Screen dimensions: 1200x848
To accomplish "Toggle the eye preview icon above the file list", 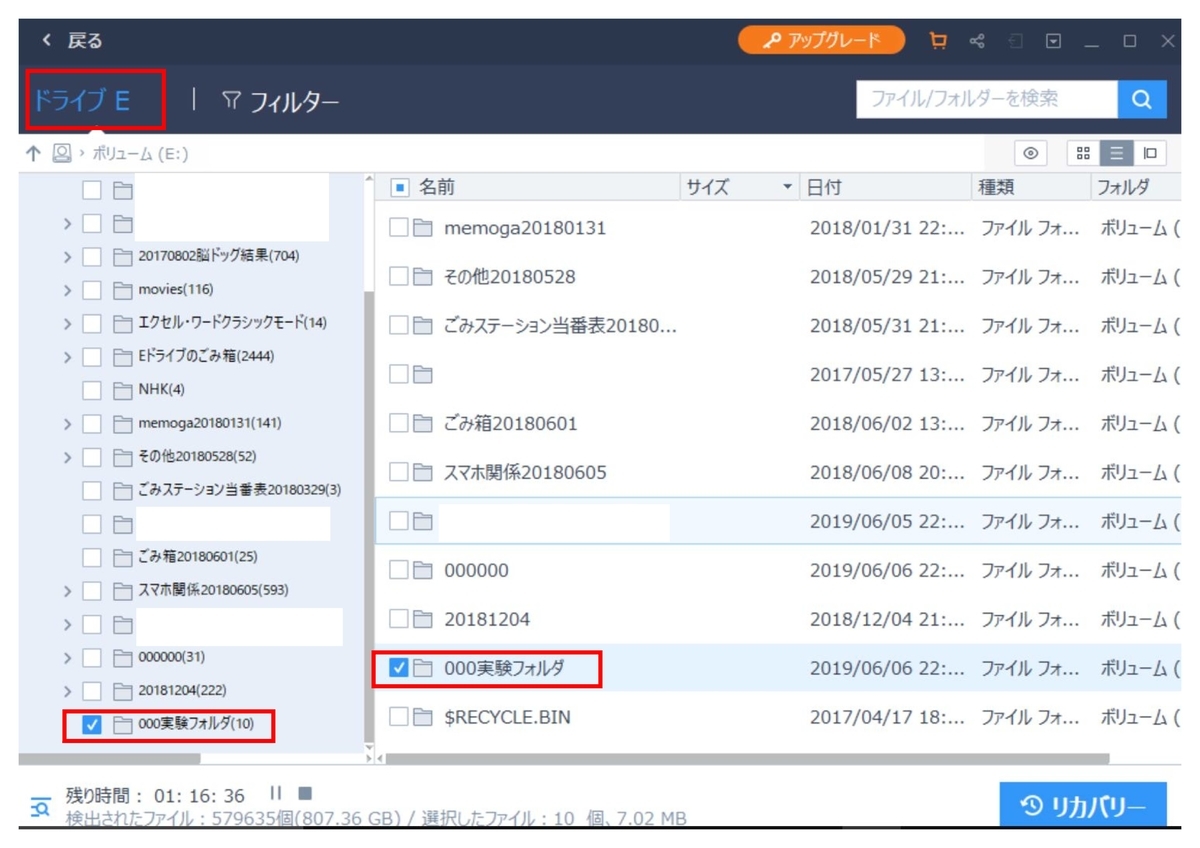I will point(1031,154).
